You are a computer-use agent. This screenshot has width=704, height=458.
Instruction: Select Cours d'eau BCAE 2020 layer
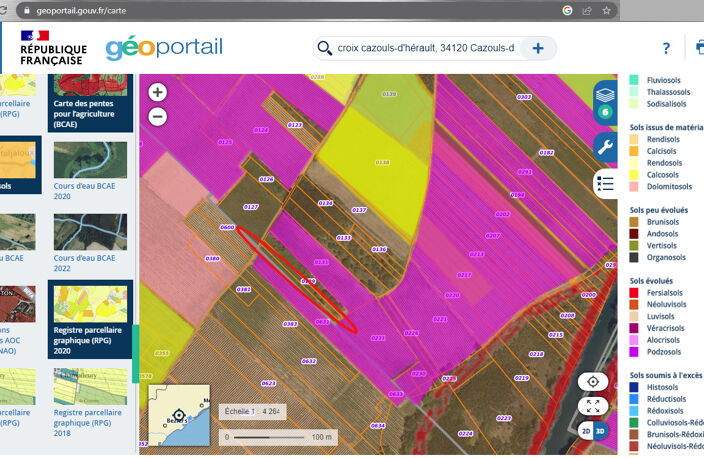[x=90, y=171]
